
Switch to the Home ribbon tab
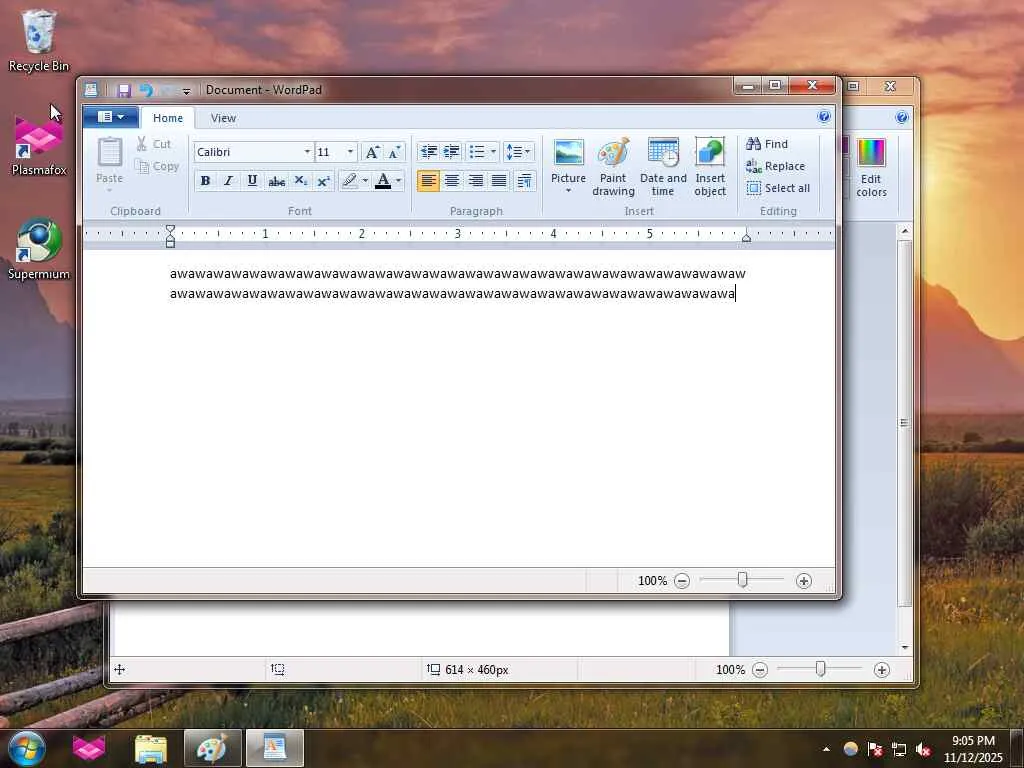click(168, 118)
